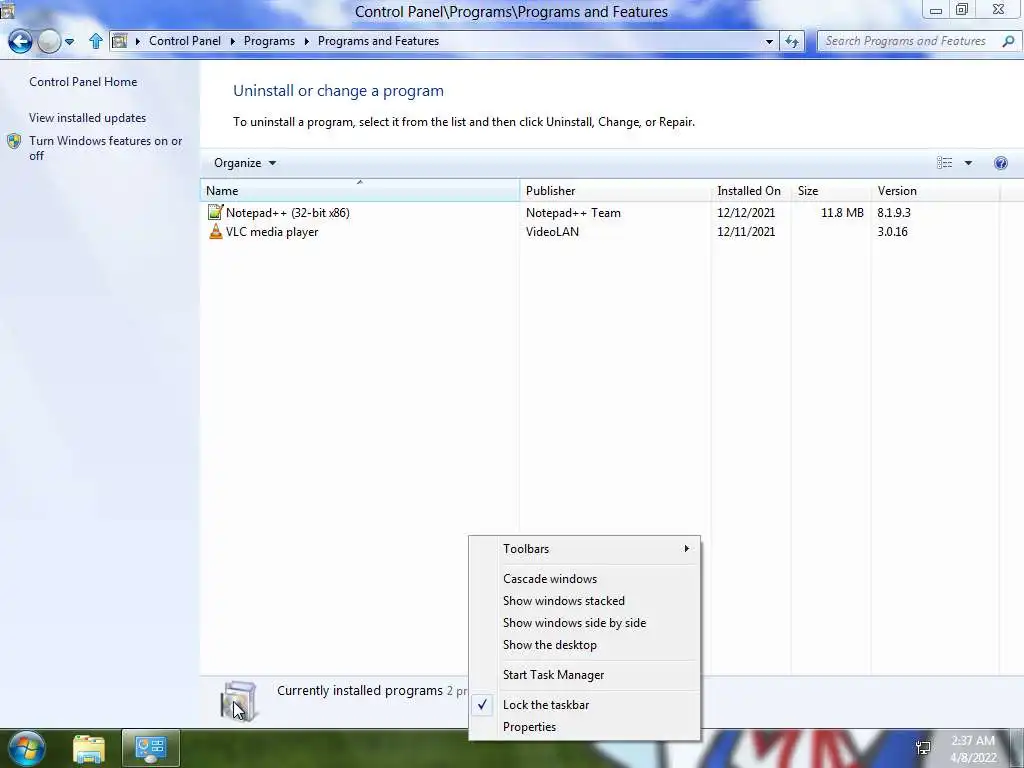1024x768 pixels.
Task: Sort by Installed On column
Action: 751,191
